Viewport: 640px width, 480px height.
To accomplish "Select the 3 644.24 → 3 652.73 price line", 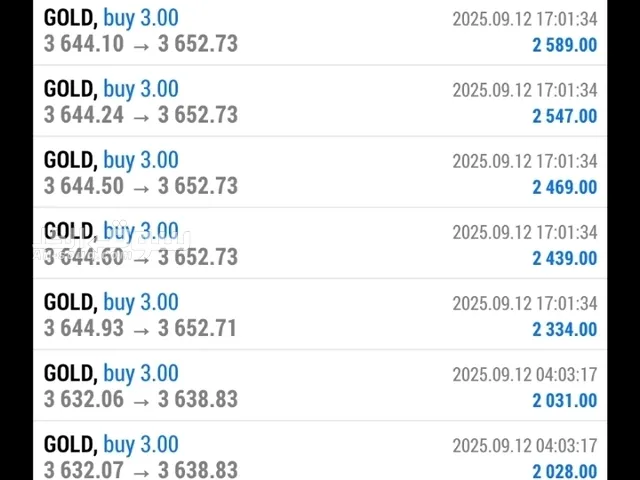I will click(x=141, y=115).
